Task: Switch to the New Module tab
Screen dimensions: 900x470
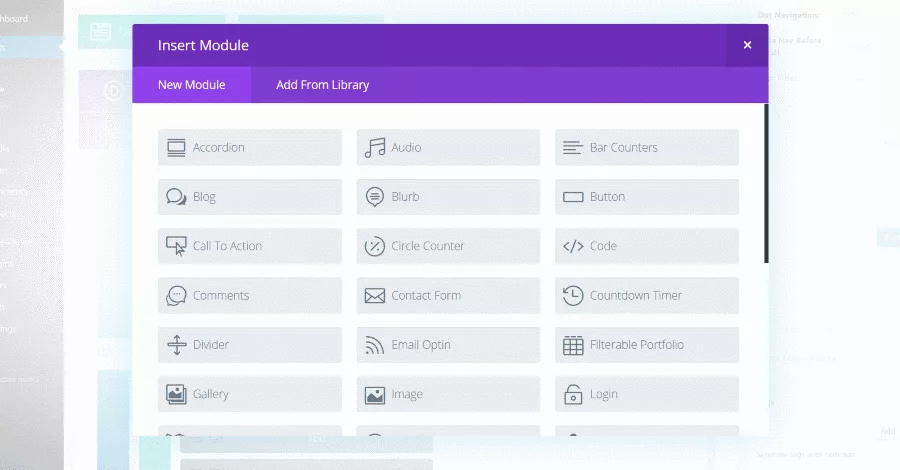Action: 191,85
